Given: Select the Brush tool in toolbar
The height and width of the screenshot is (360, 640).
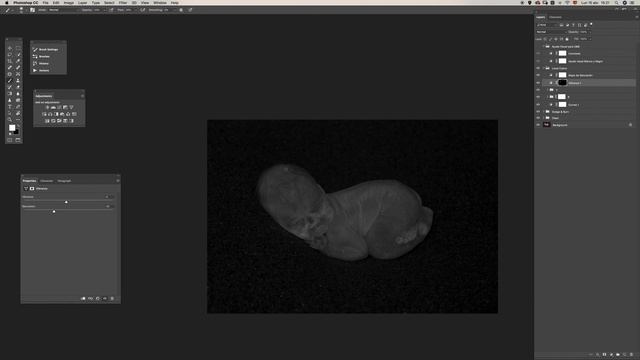Looking at the screenshot, I should 10,80.
